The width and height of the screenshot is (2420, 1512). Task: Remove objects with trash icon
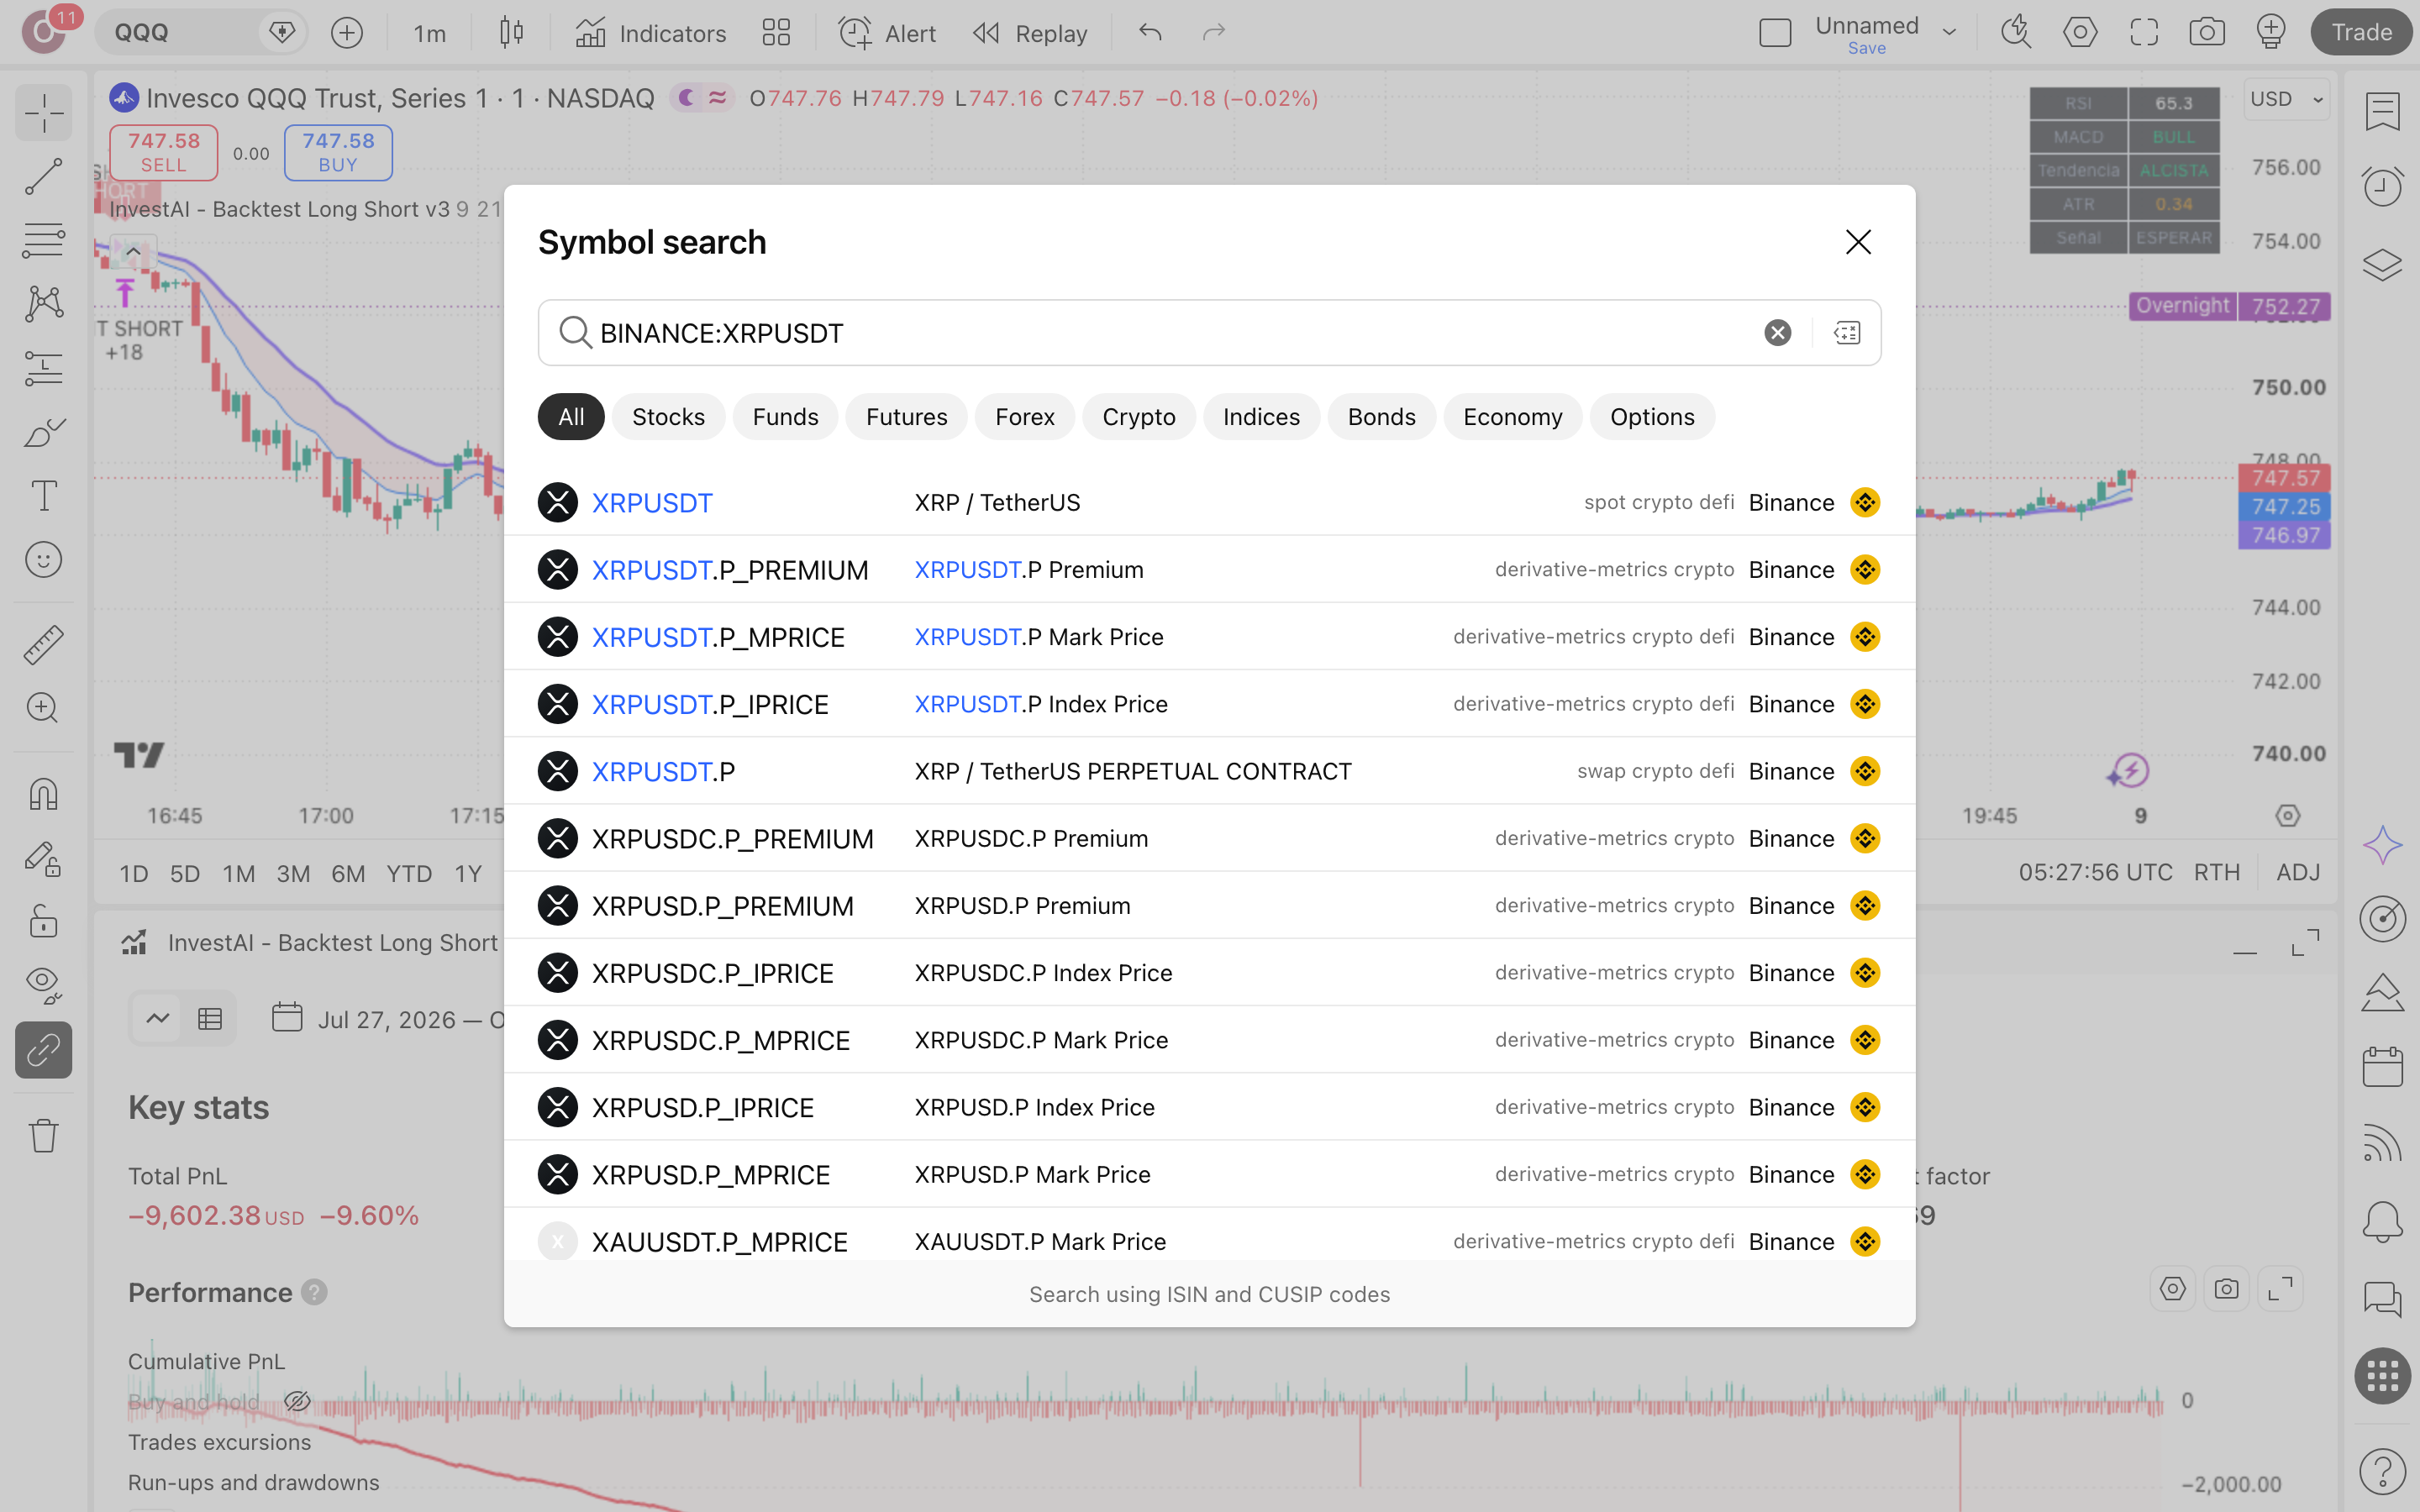43,1136
